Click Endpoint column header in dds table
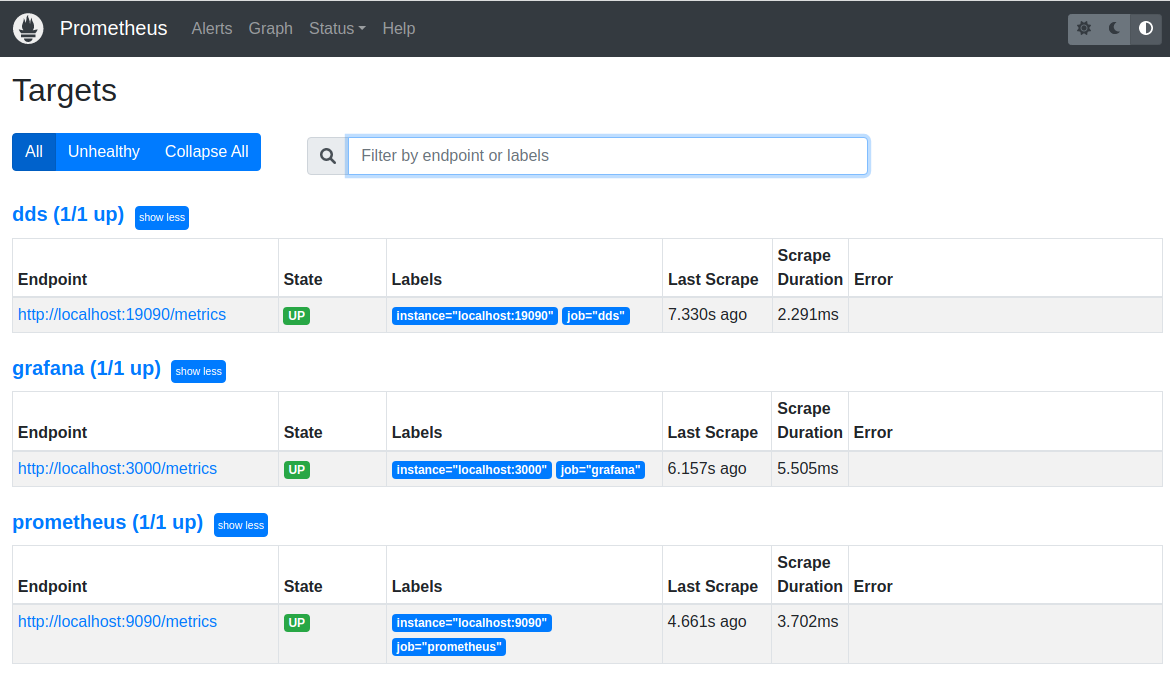 (52, 279)
